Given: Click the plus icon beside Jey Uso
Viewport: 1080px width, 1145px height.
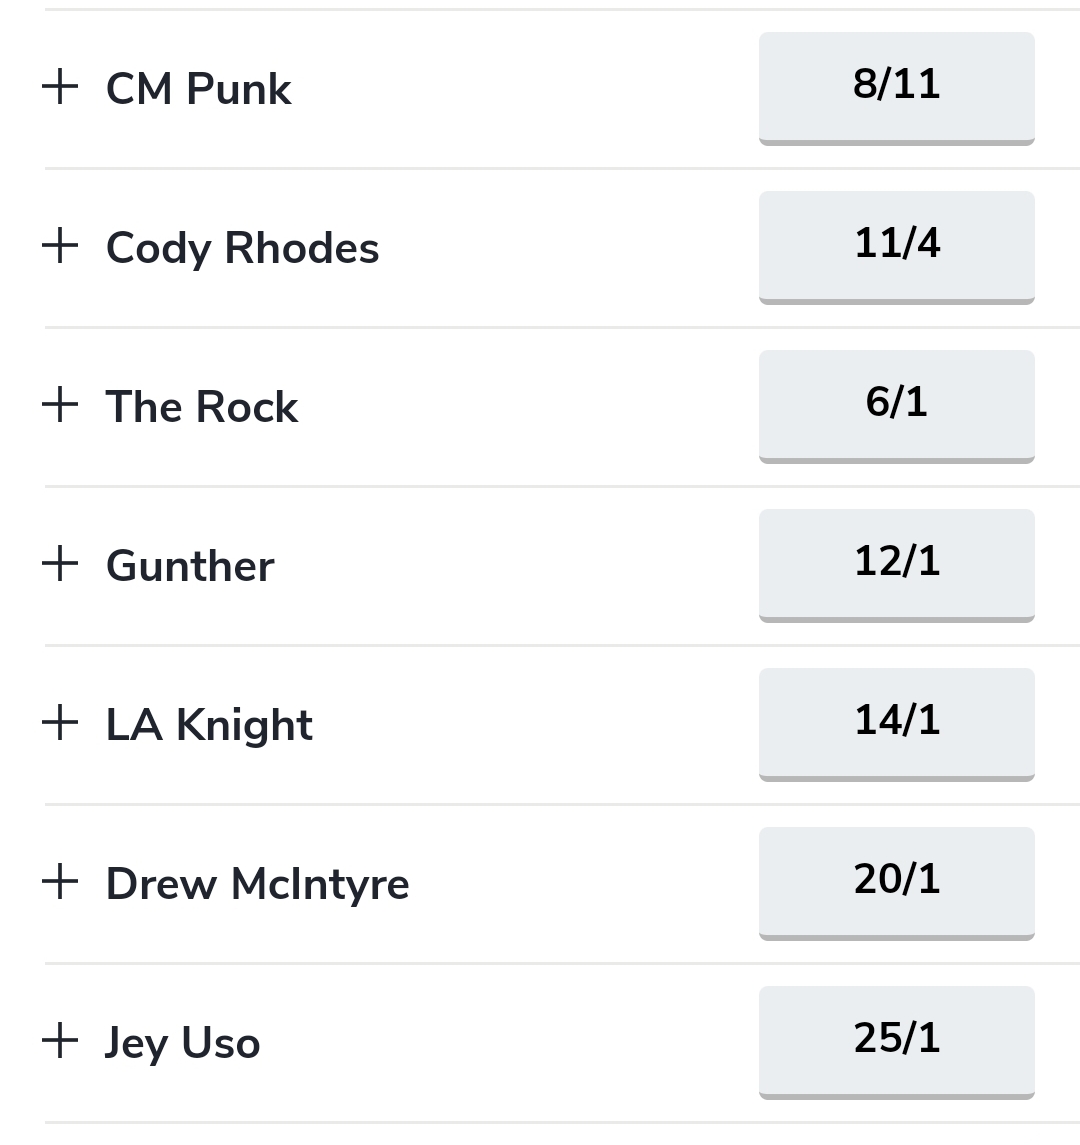Looking at the screenshot, I should point(60,1041).
